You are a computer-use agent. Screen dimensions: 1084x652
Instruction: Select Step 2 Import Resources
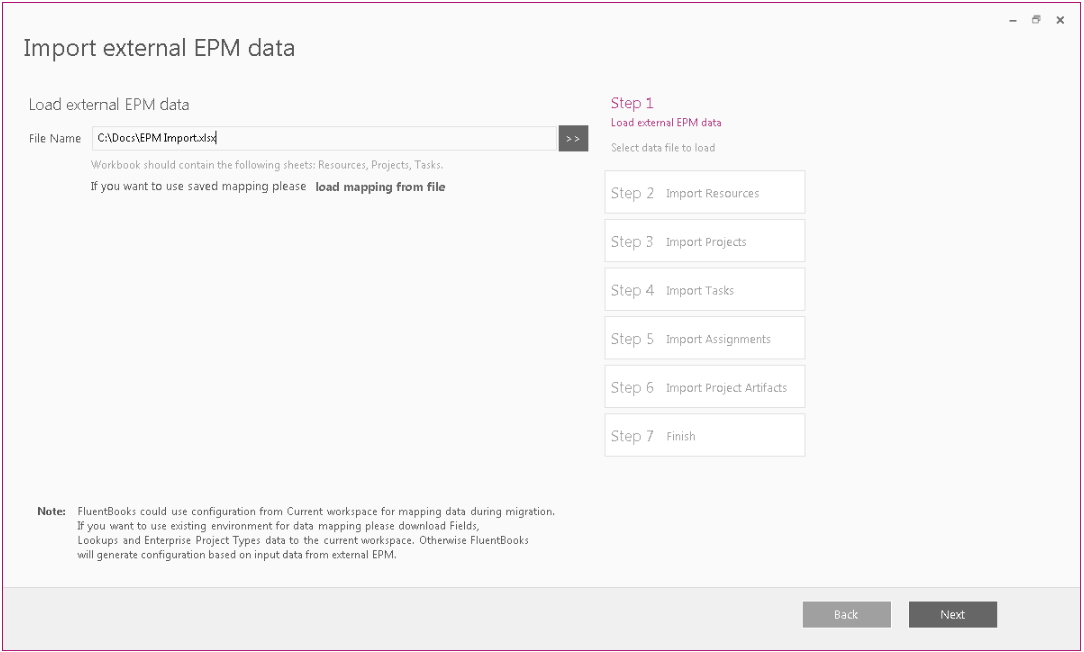point(704,192)
